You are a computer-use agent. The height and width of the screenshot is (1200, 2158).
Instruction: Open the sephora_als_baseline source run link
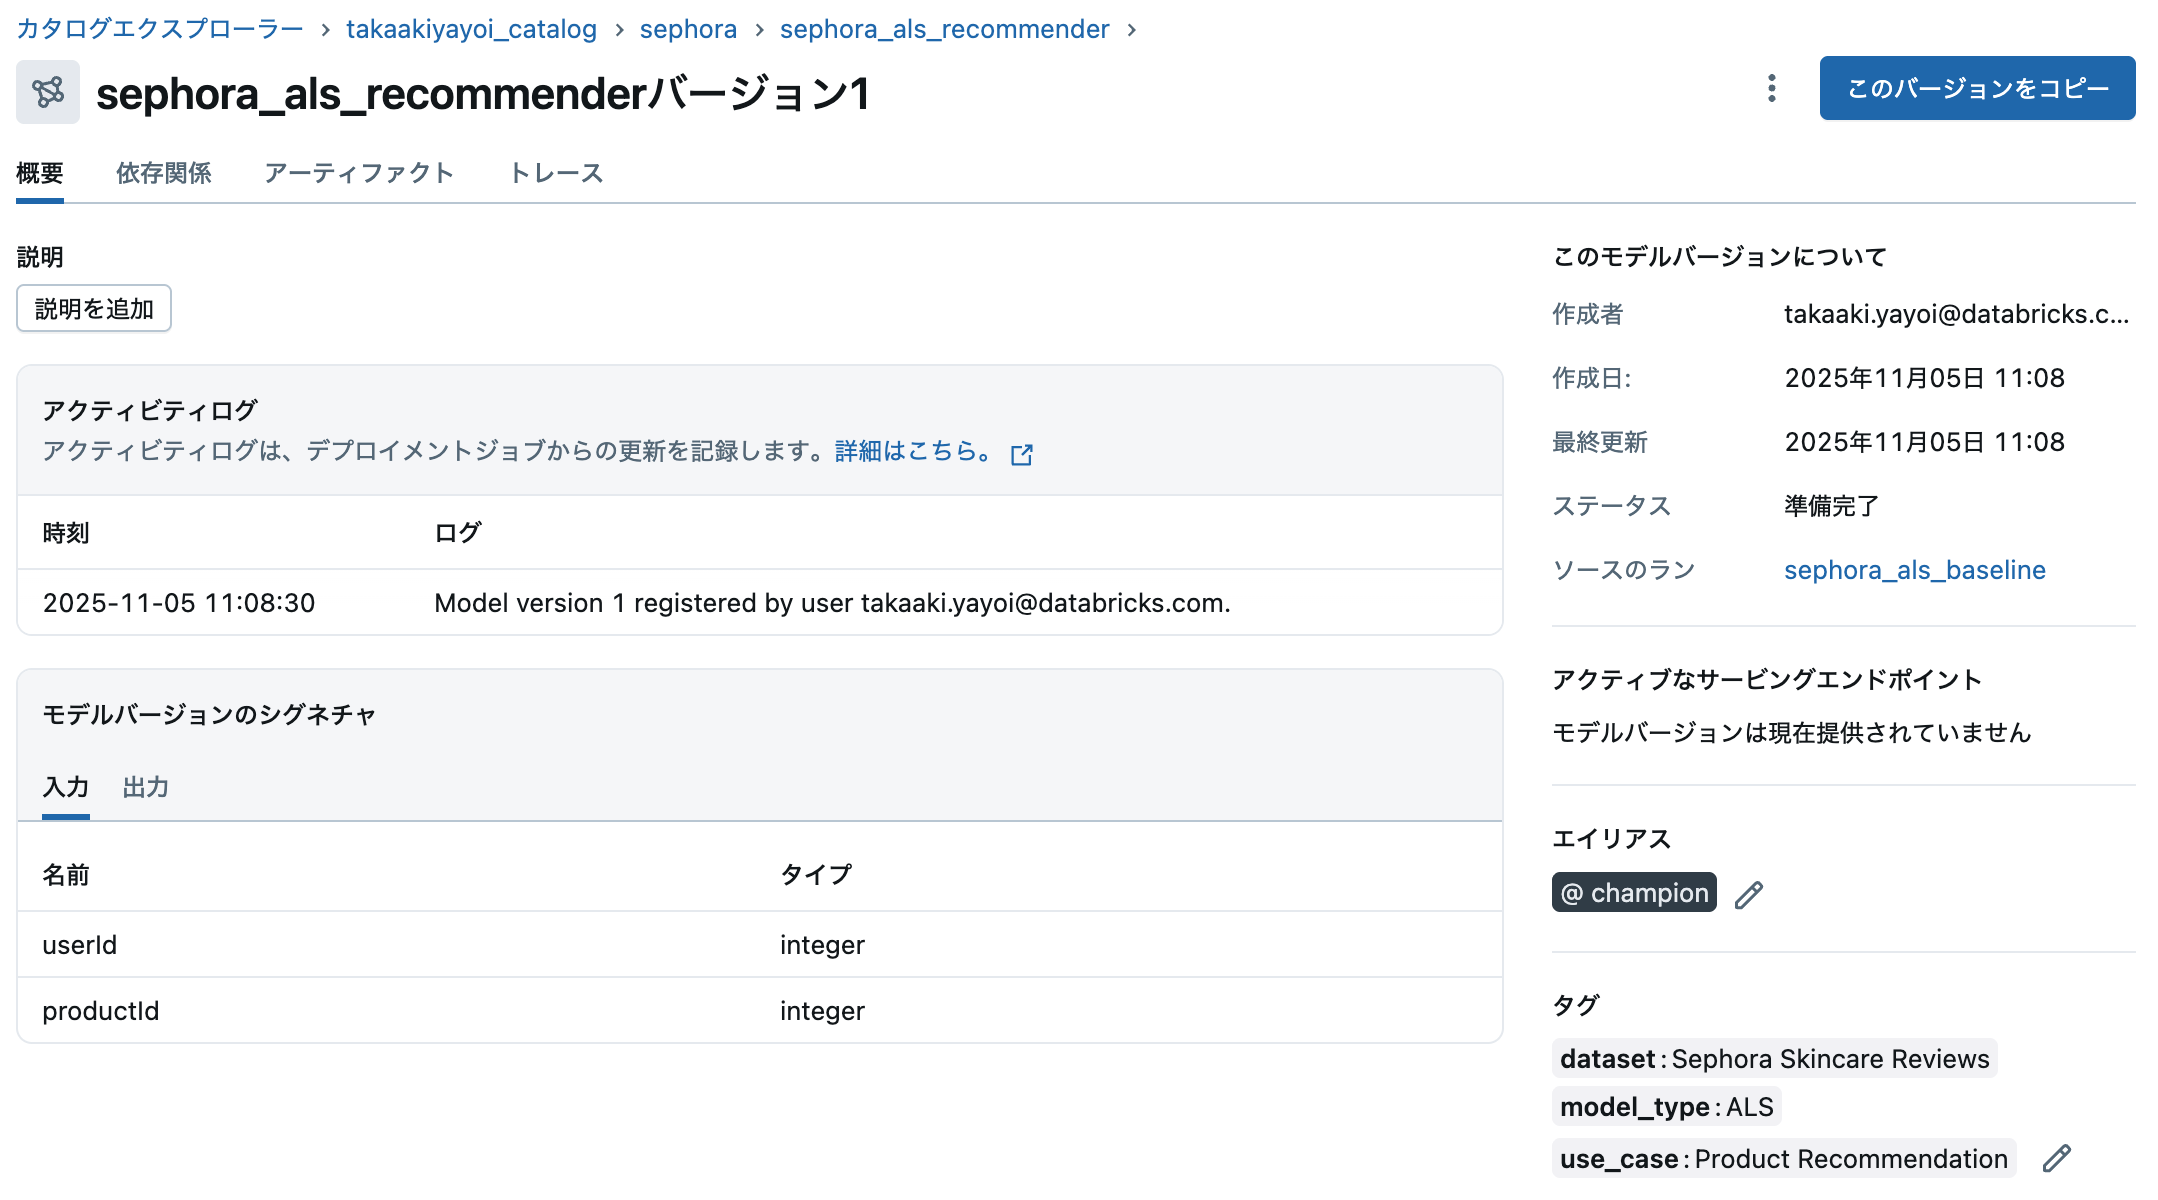(x=1914, y=570)
